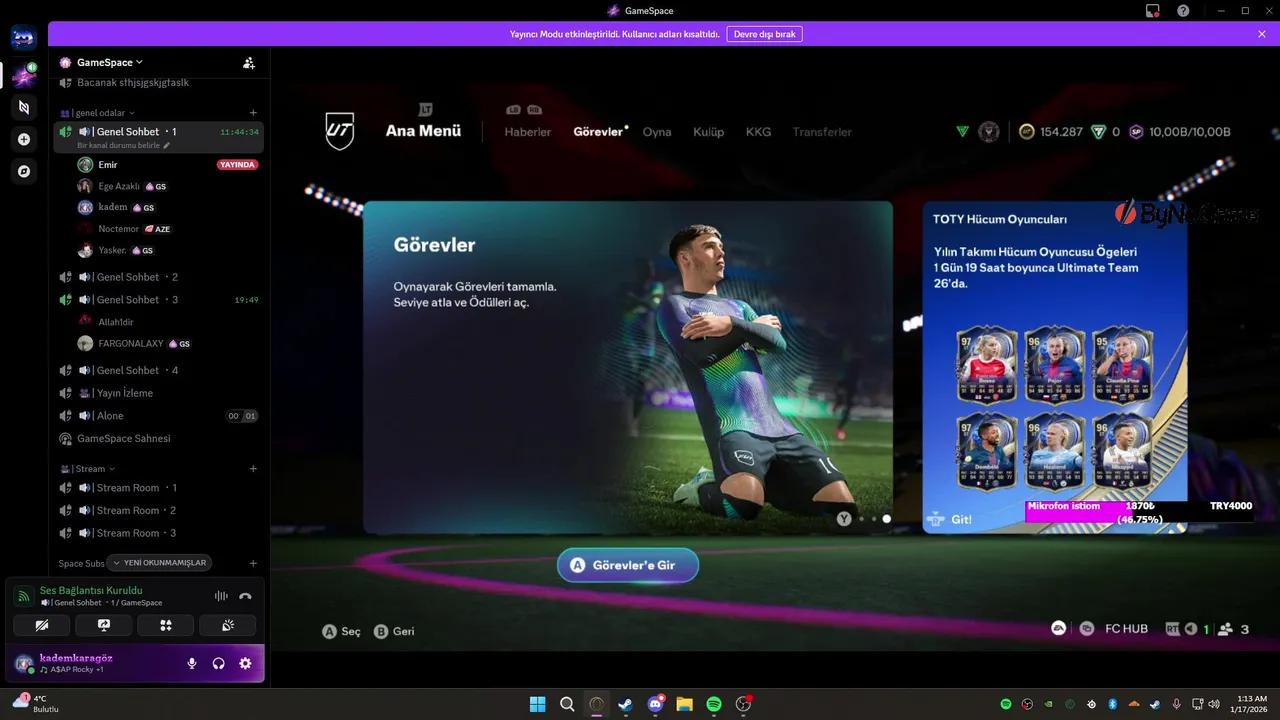Toggle system volume speaker icon in tray
This screenshot has height=720, width=1280.
(1214, 704)
